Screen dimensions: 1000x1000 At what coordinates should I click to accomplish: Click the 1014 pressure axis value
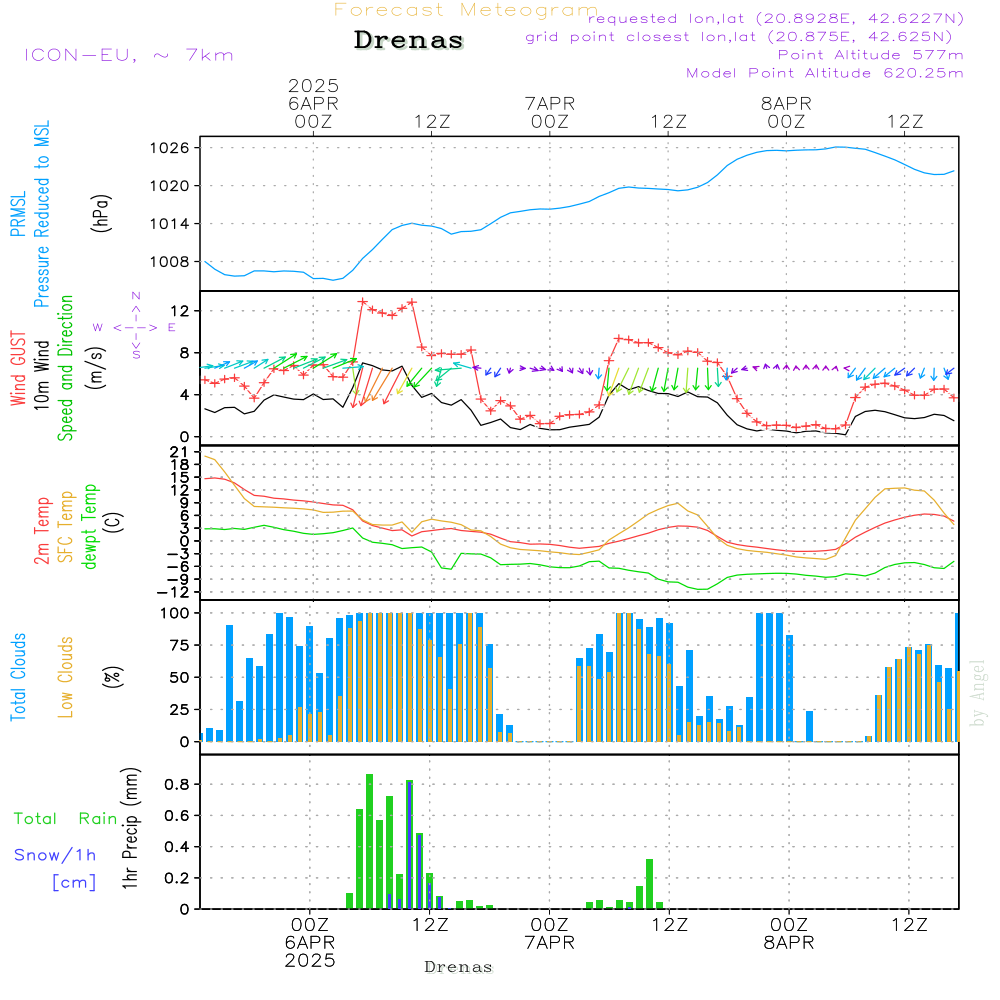[x=169, y=224]
